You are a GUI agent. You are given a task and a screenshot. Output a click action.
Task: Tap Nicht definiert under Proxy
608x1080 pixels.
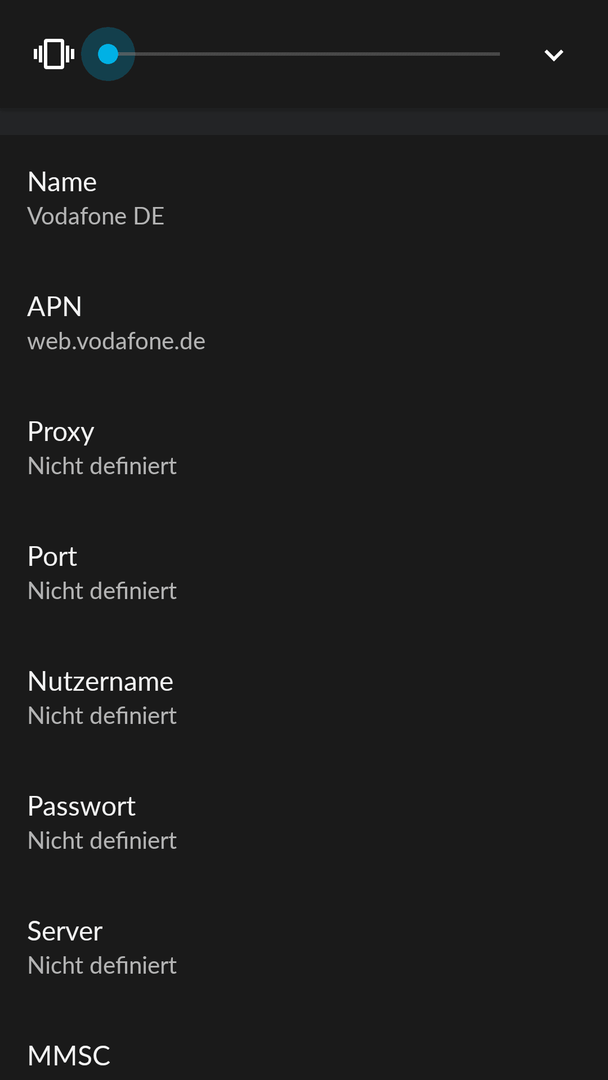(x=102, y=466)
